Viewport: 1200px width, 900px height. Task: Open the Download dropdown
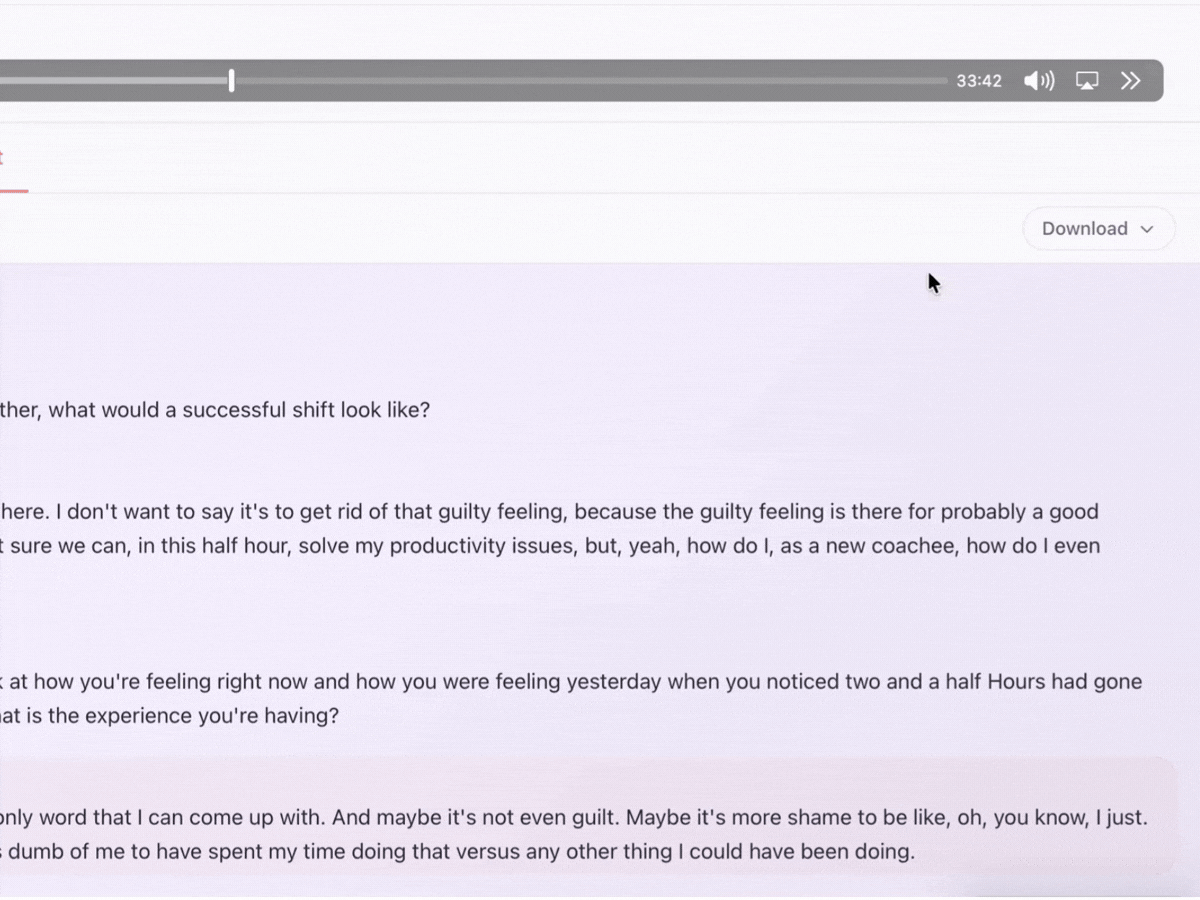coord(1098,229)
